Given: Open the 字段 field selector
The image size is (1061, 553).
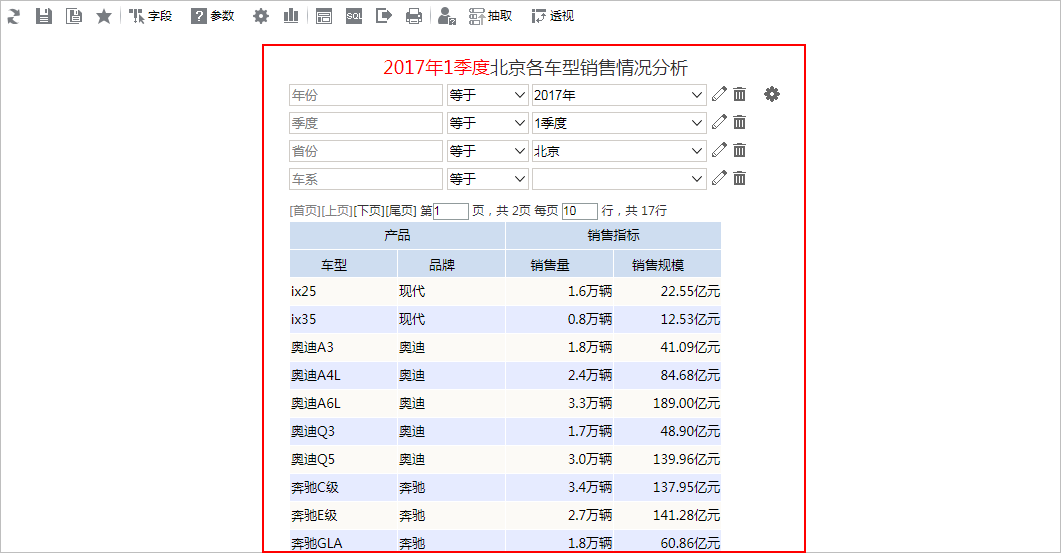Looking at the screenshot, I should 150,16.
